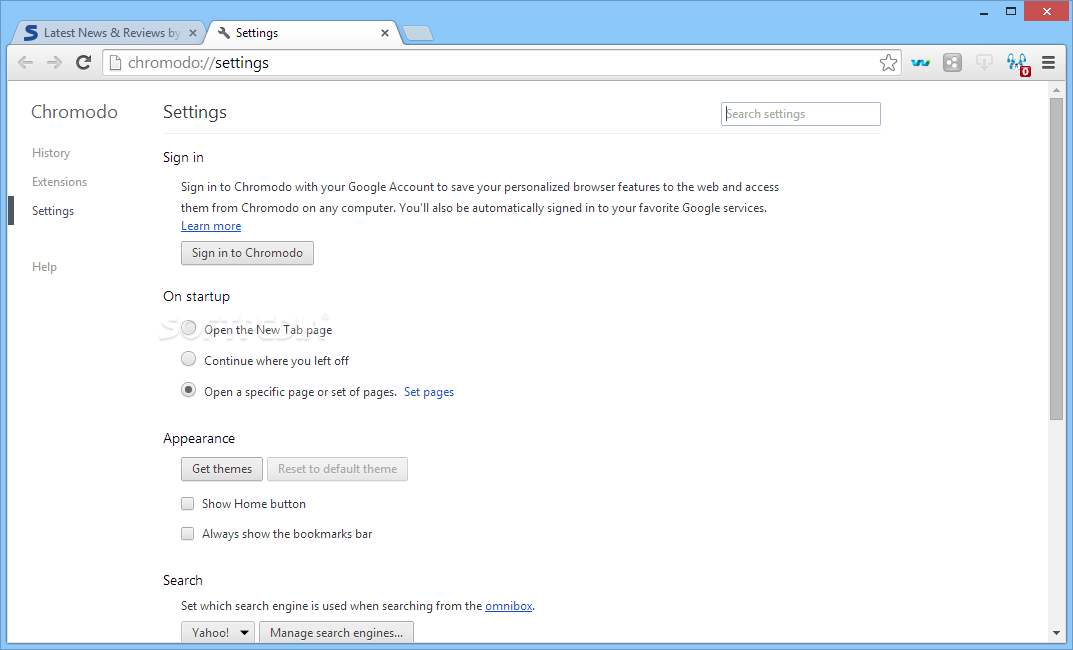
Task: Open Extensions in the sidebar
Action: coord(60,181)
